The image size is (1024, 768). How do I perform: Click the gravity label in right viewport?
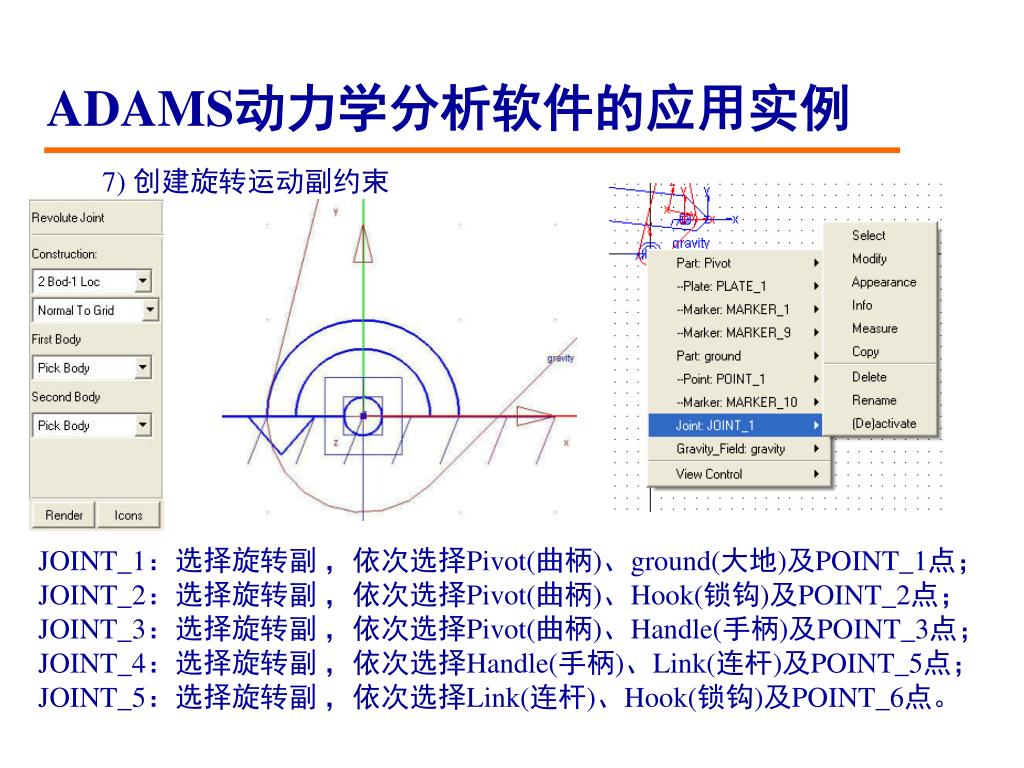(x=691, y=243)
